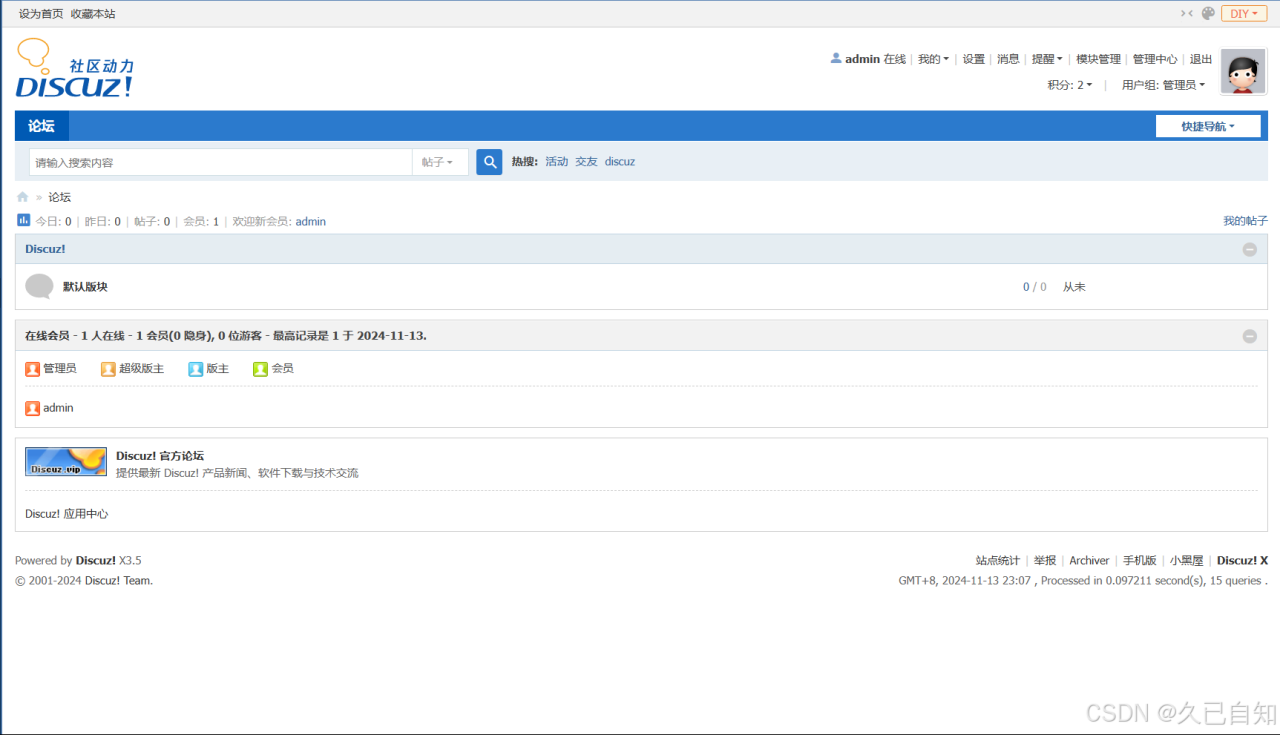Collapse the 在线会员 online members section
Screen dimensions: 1280x735
[1249, 336]
